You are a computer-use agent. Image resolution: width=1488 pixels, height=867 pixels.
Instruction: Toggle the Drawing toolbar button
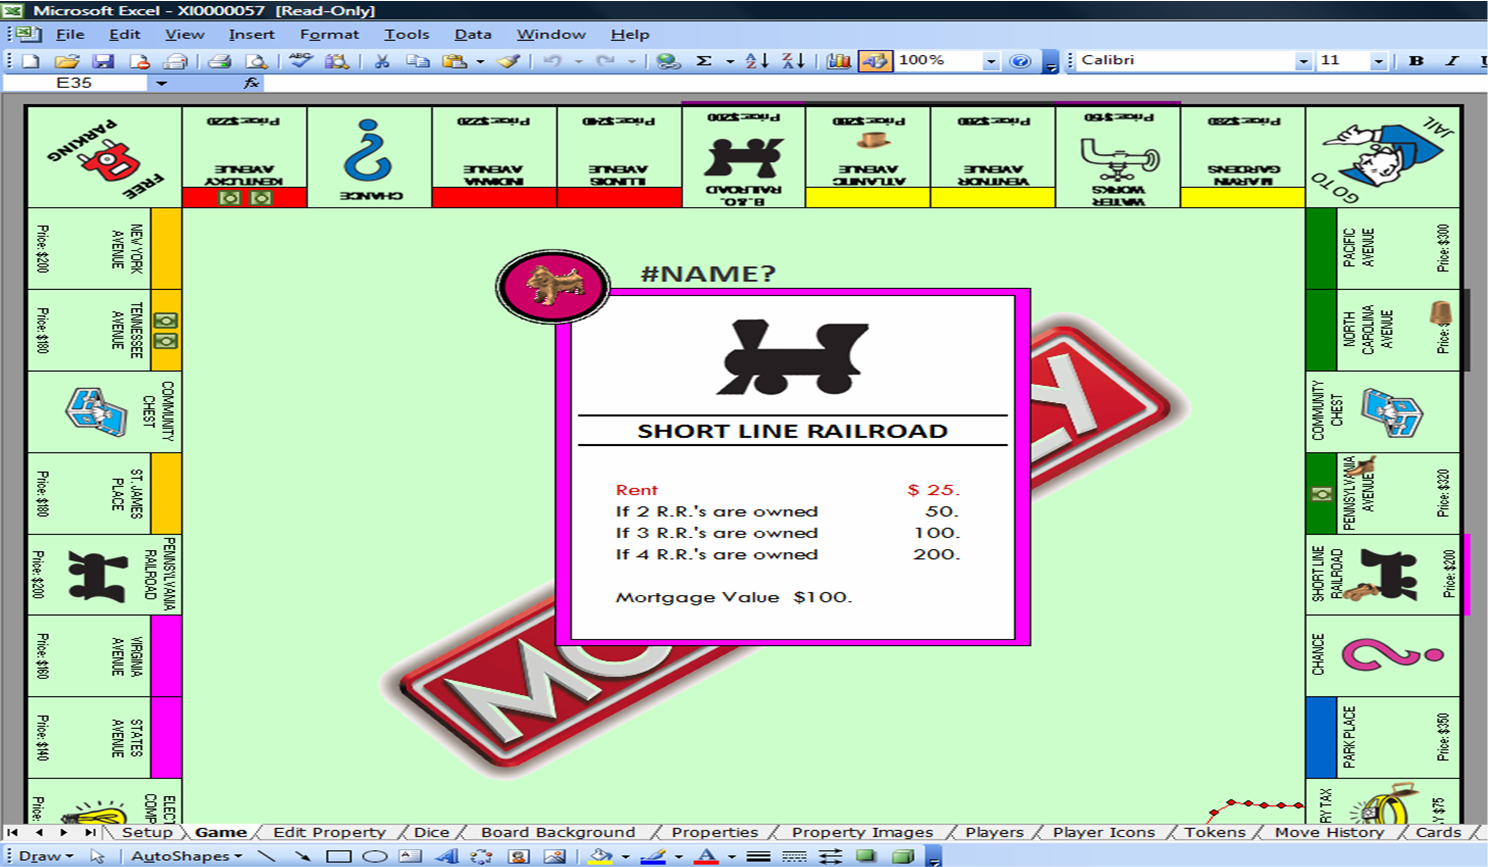tap(874, 61)
